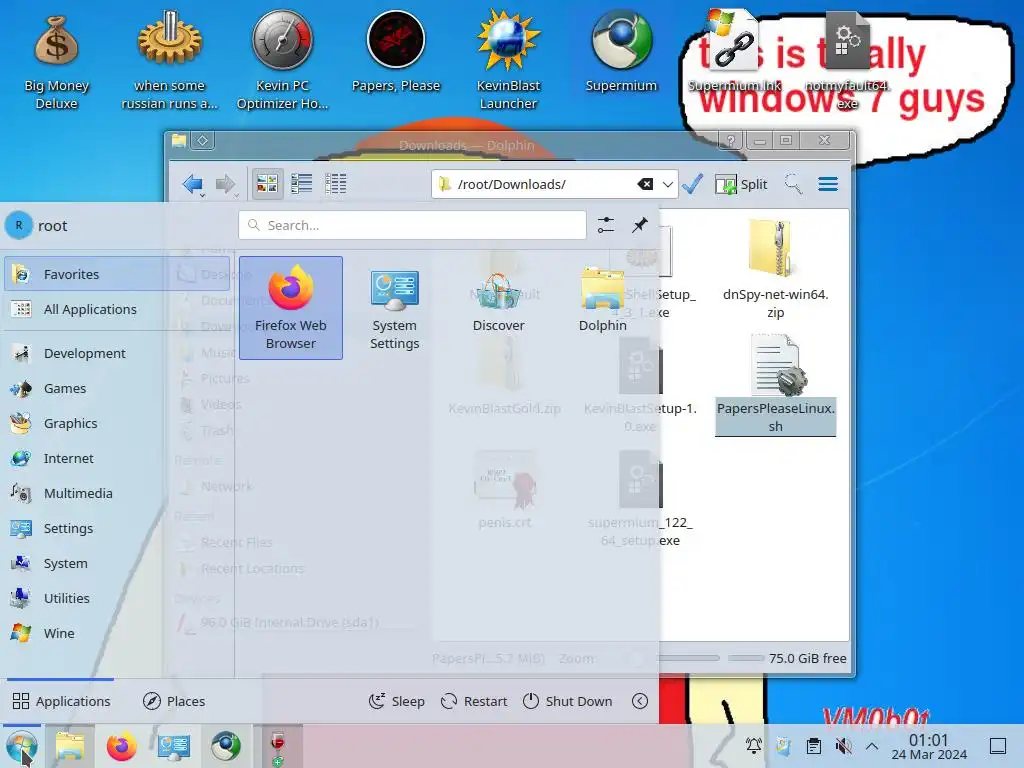
Task: Open Supermium from taskbar
Action: coord(226,746)
